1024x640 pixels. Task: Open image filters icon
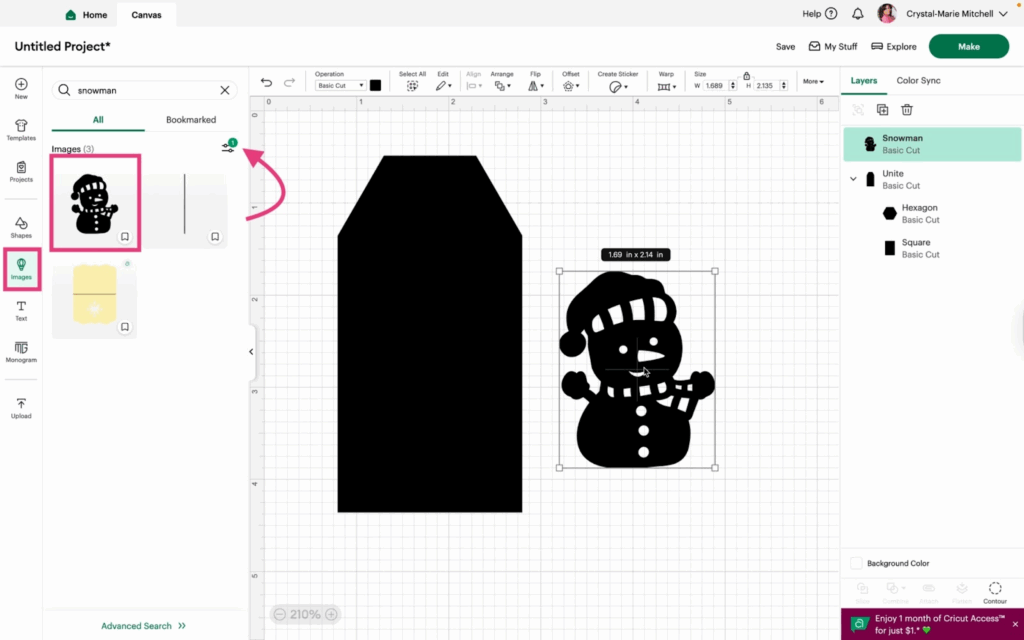pos(228,148)
